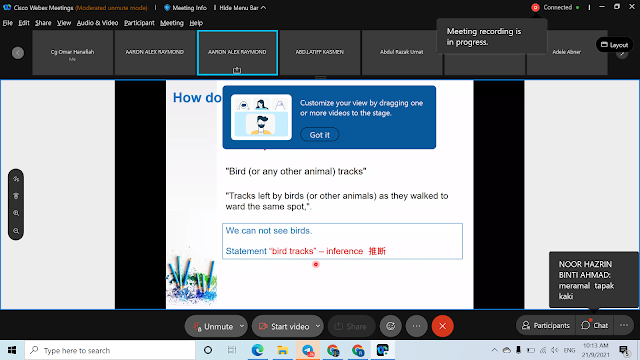Viewport: 640px width, 360px height.
Task: Open the Chat panel
Action: [595, 325]
